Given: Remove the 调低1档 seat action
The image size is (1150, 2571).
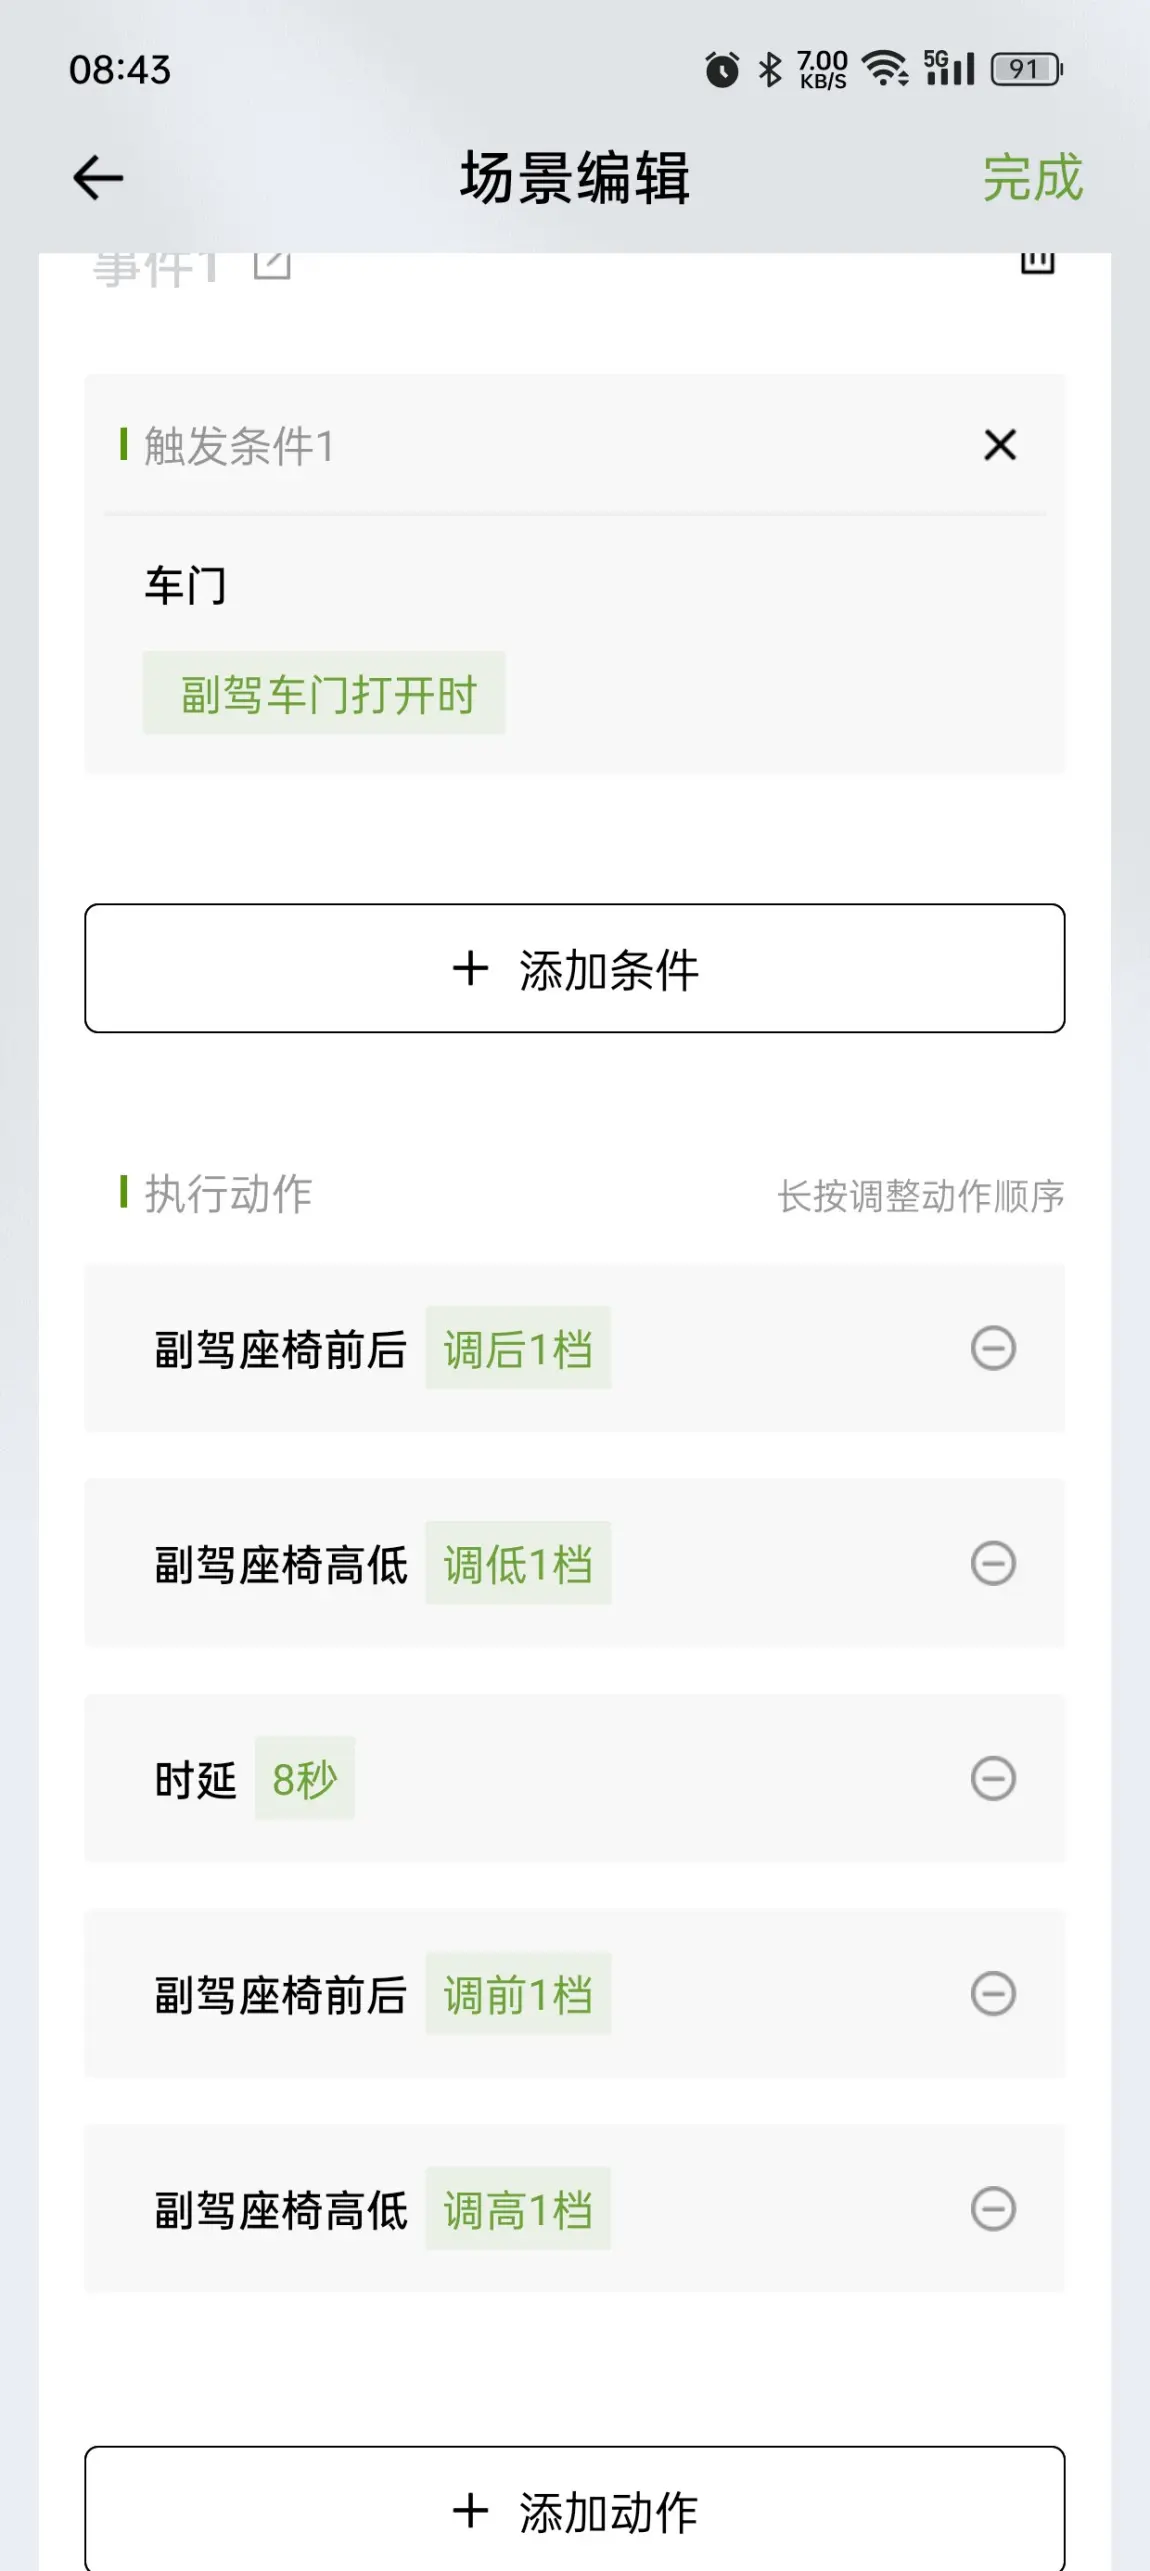Looking at the screenshot, I should pos(993,1563).
